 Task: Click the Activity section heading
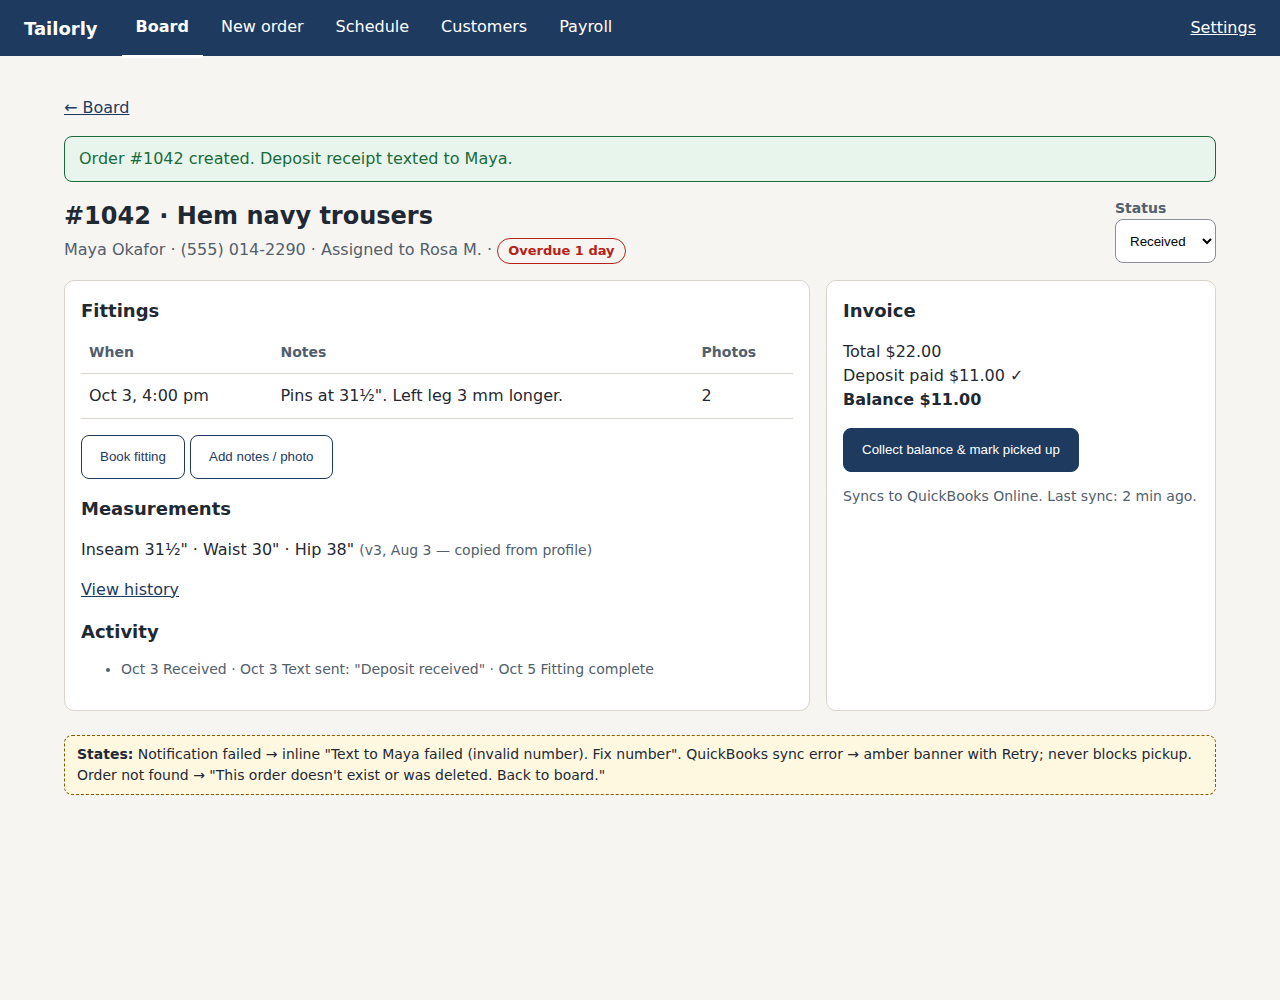[120, 632]
